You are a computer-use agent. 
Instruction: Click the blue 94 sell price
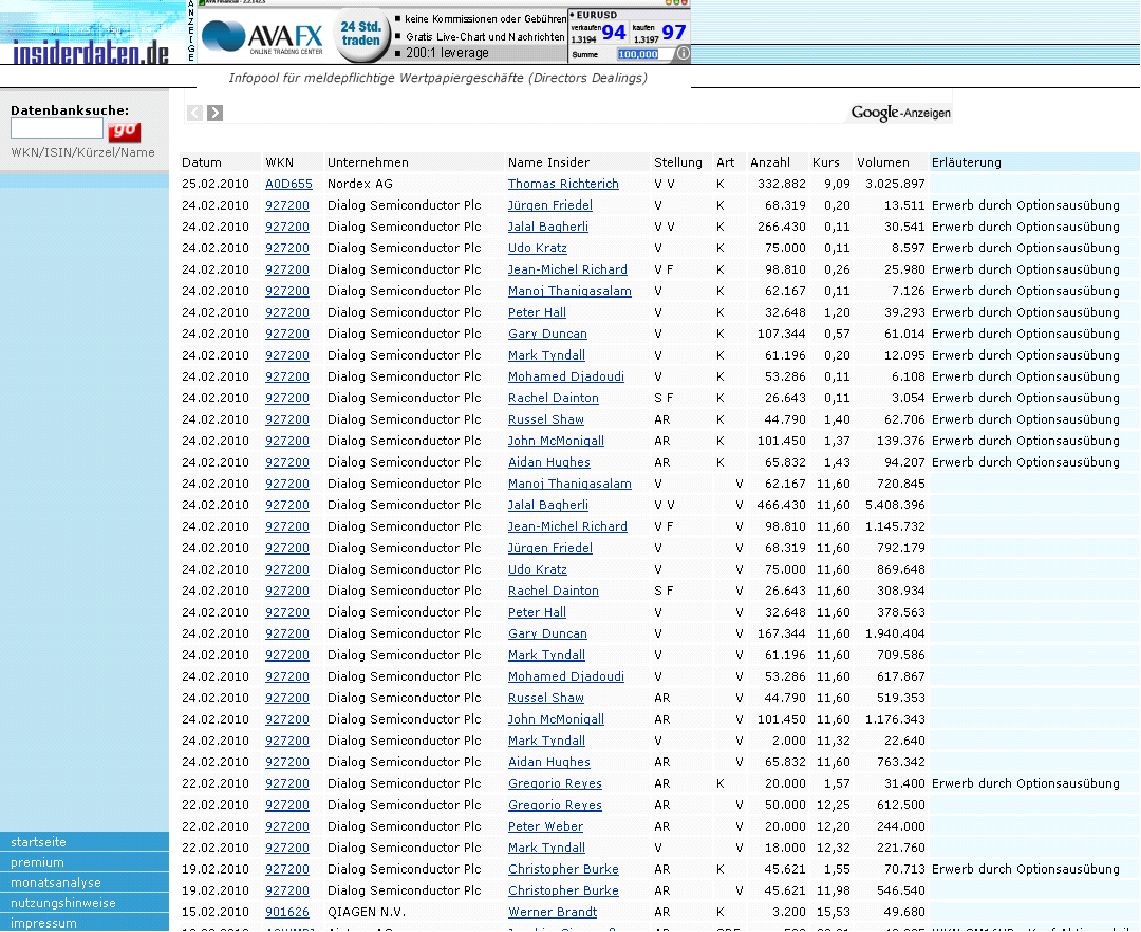click(613, 33)
